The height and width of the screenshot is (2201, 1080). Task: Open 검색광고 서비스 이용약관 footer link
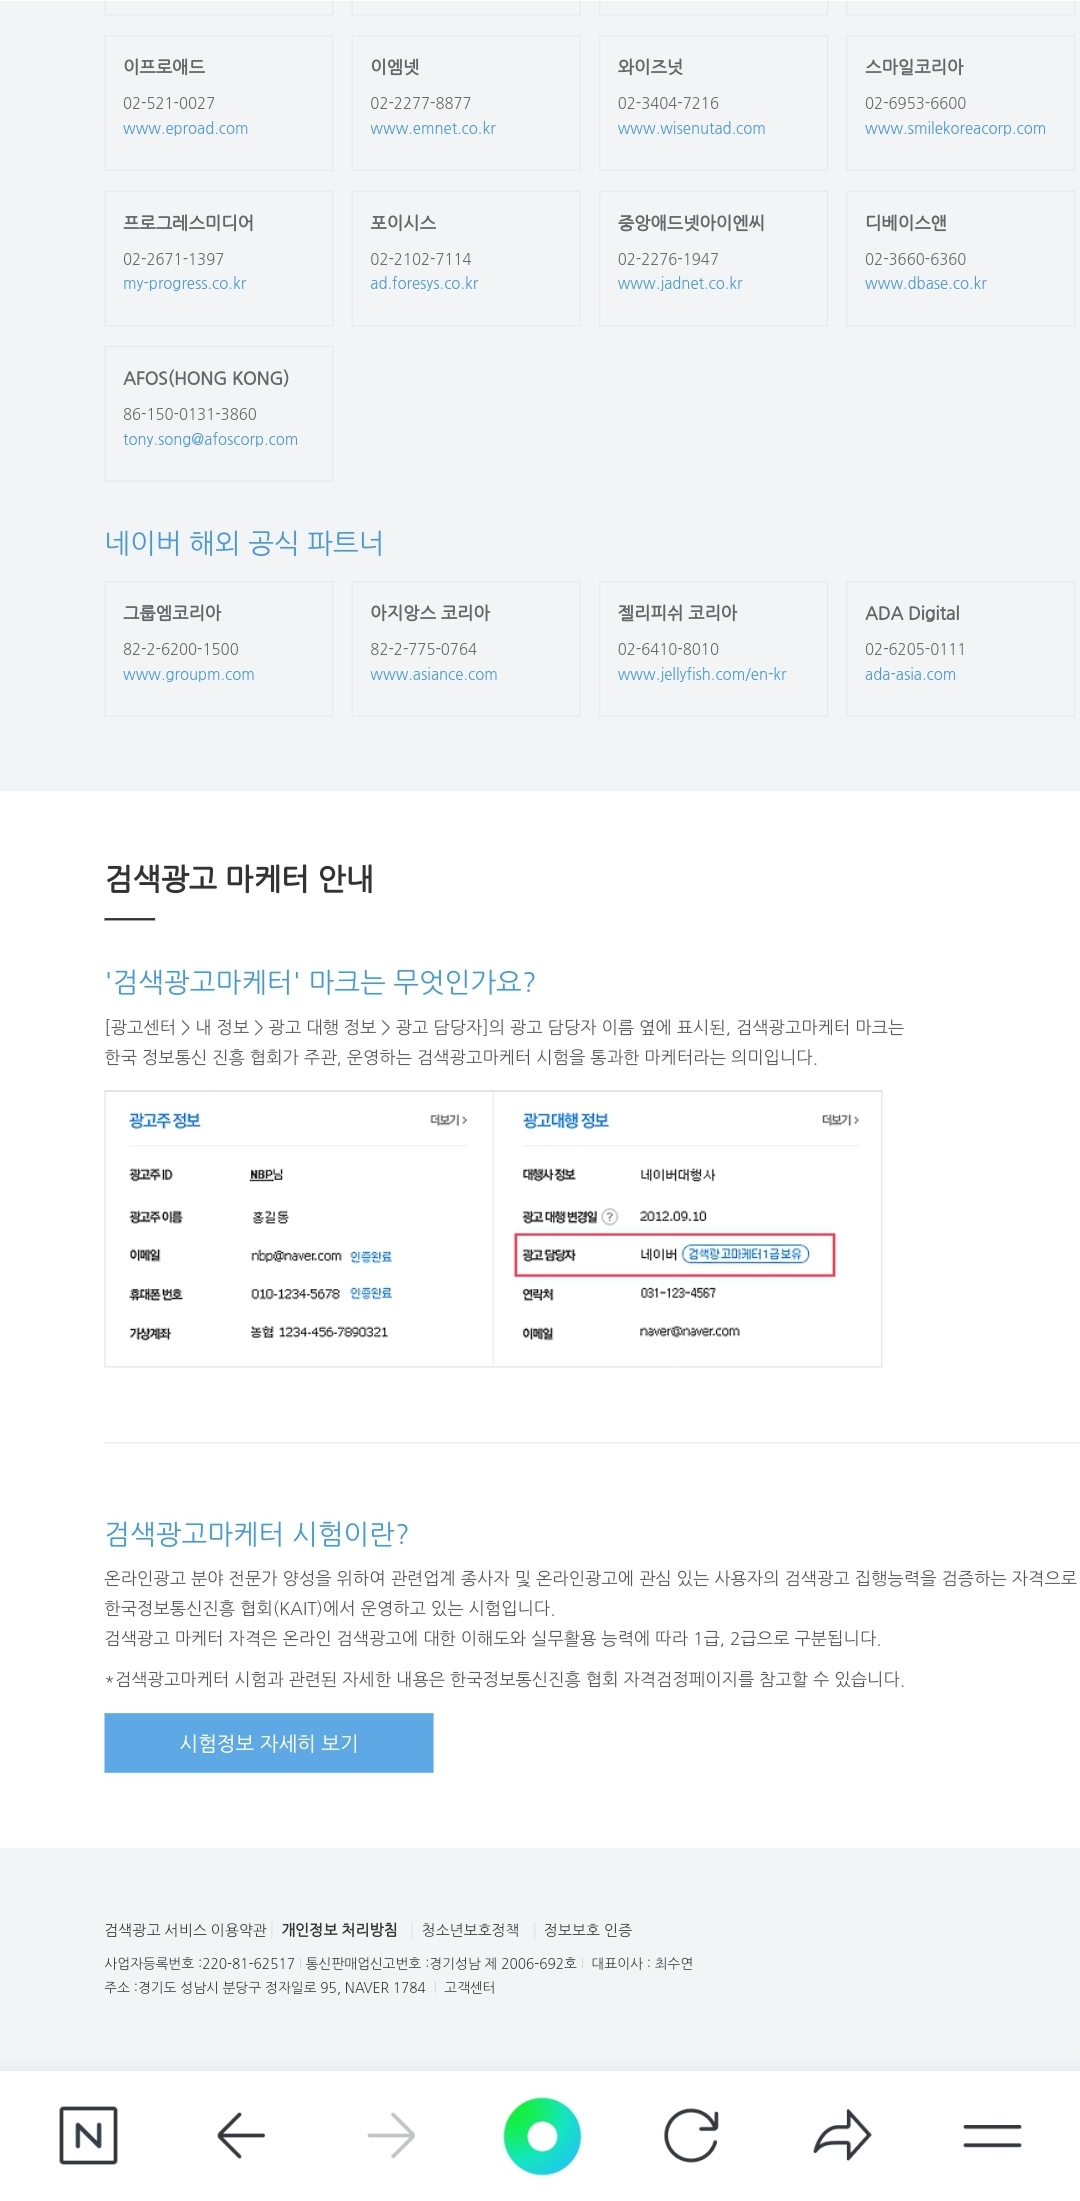click(186, 1930)
